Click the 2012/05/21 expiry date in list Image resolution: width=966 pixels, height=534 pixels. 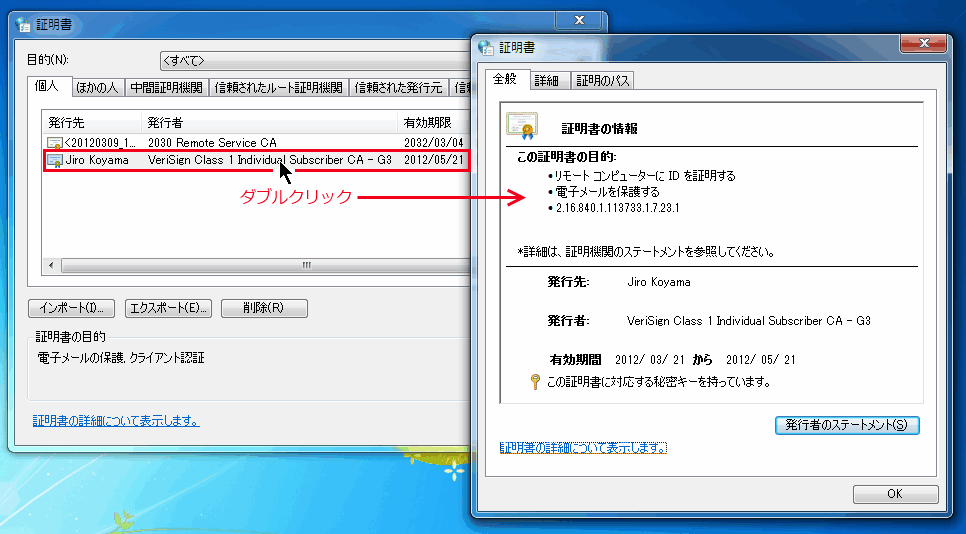[433, 160]
